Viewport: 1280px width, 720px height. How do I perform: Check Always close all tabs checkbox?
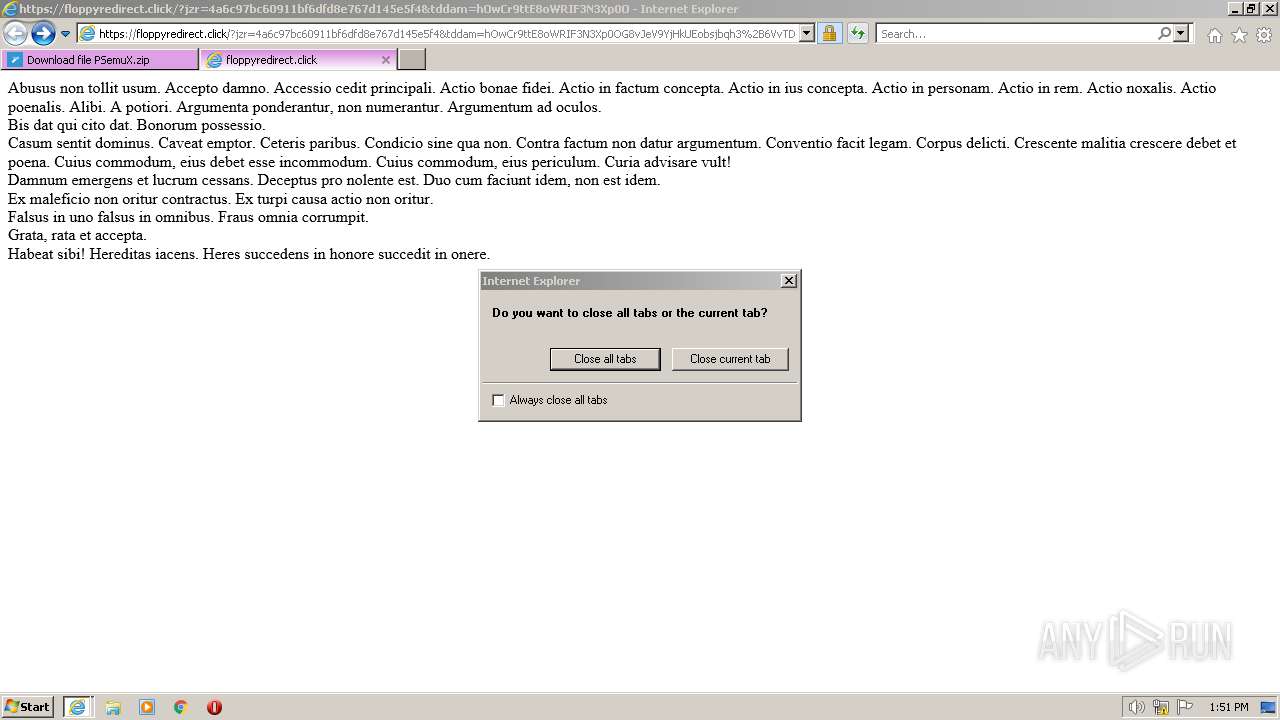(499, 400)
